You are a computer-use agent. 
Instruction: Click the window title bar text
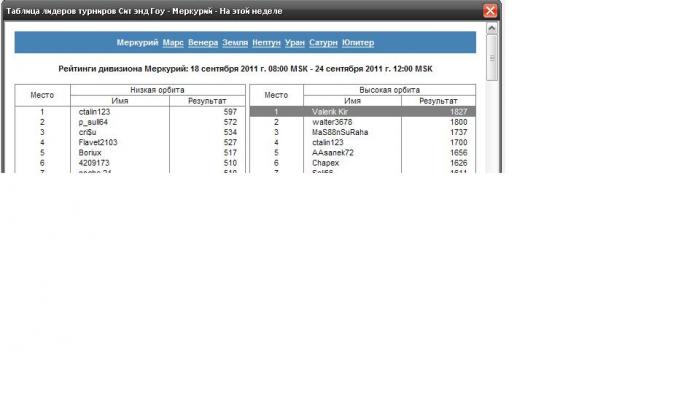tap(144, 11)
